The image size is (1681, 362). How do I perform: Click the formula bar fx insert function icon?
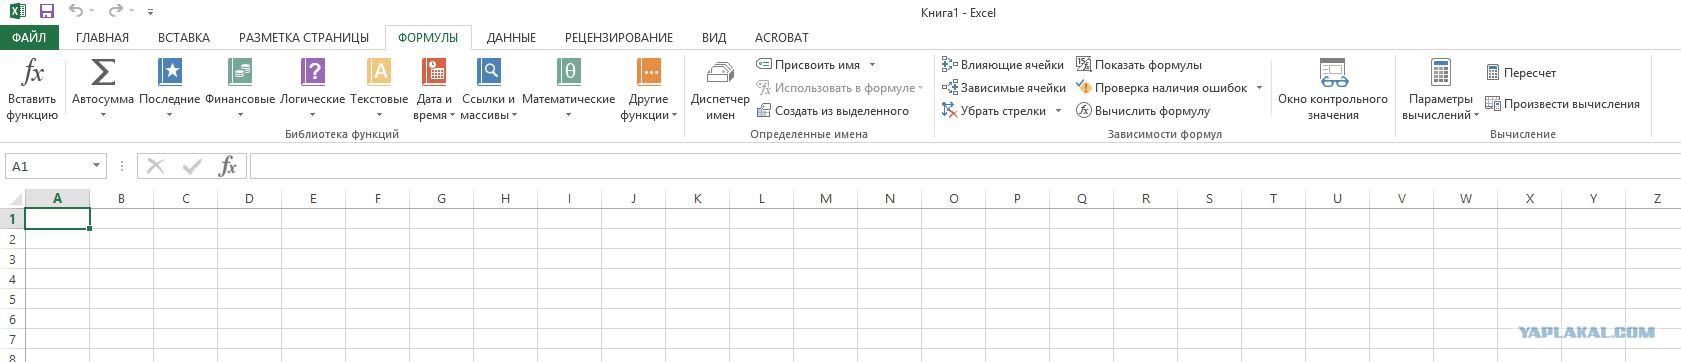pos(227,166)
